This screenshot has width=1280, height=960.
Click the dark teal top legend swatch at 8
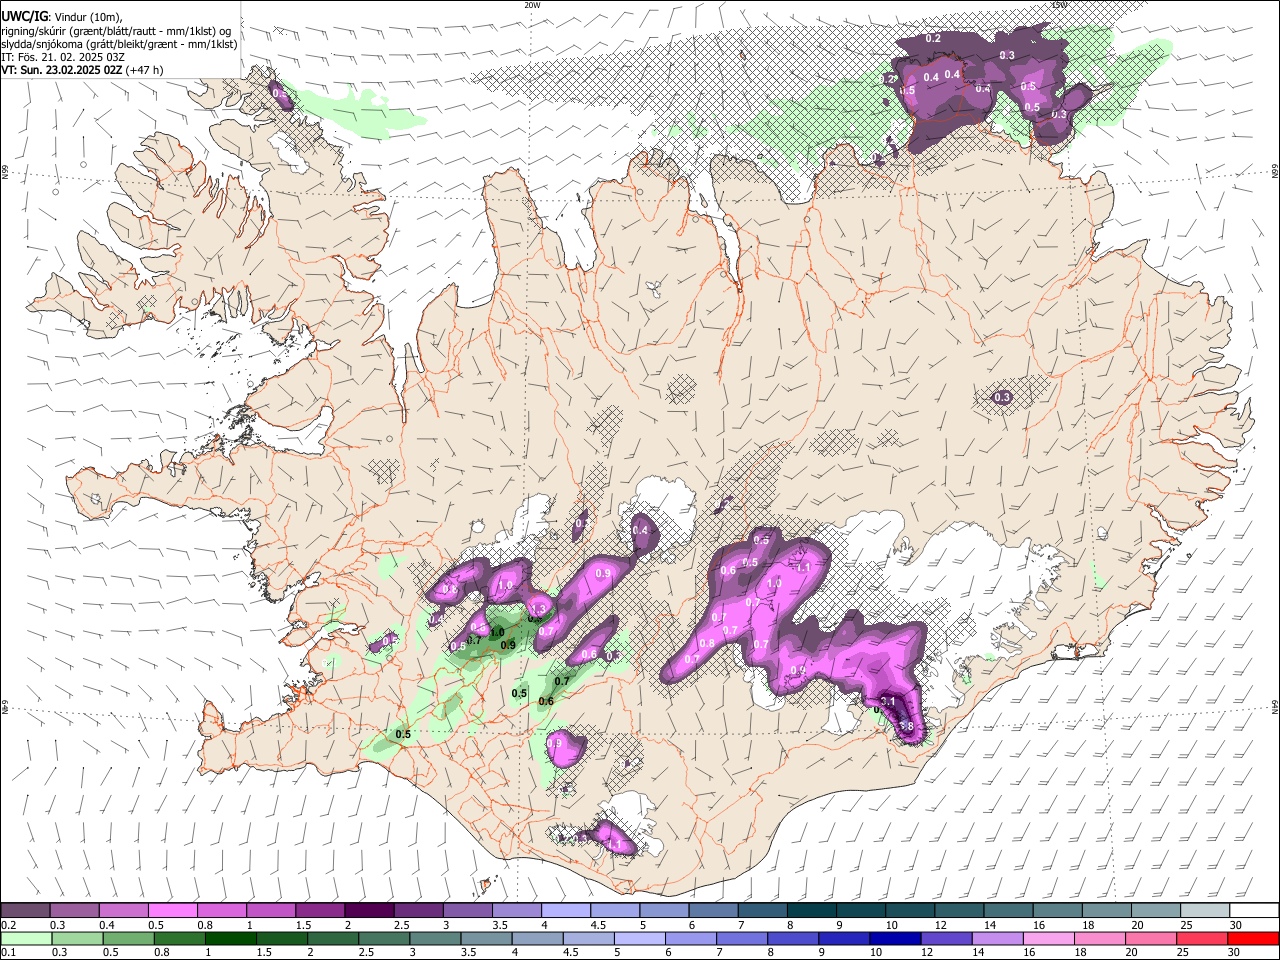[x=811, y=911]
